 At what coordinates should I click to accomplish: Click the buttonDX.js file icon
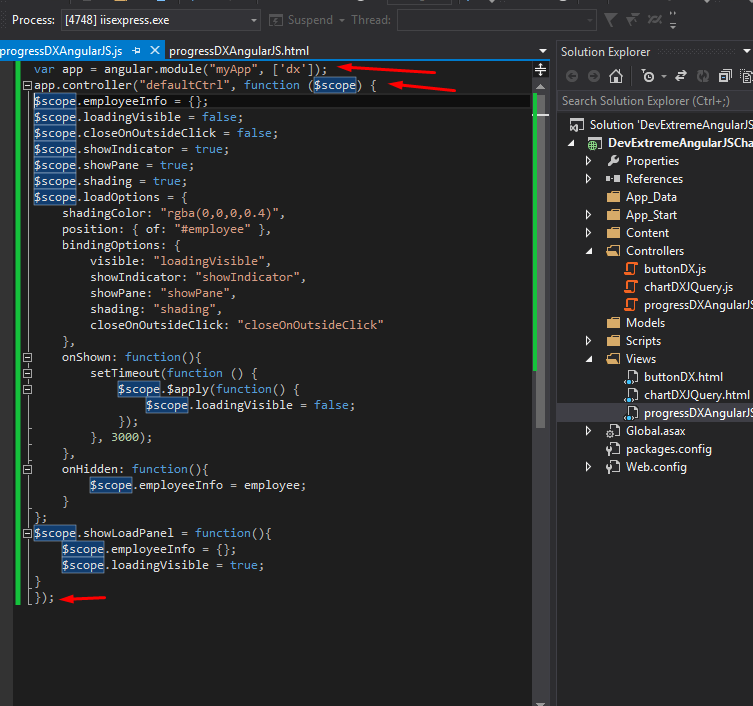click(x=631, y=269)
